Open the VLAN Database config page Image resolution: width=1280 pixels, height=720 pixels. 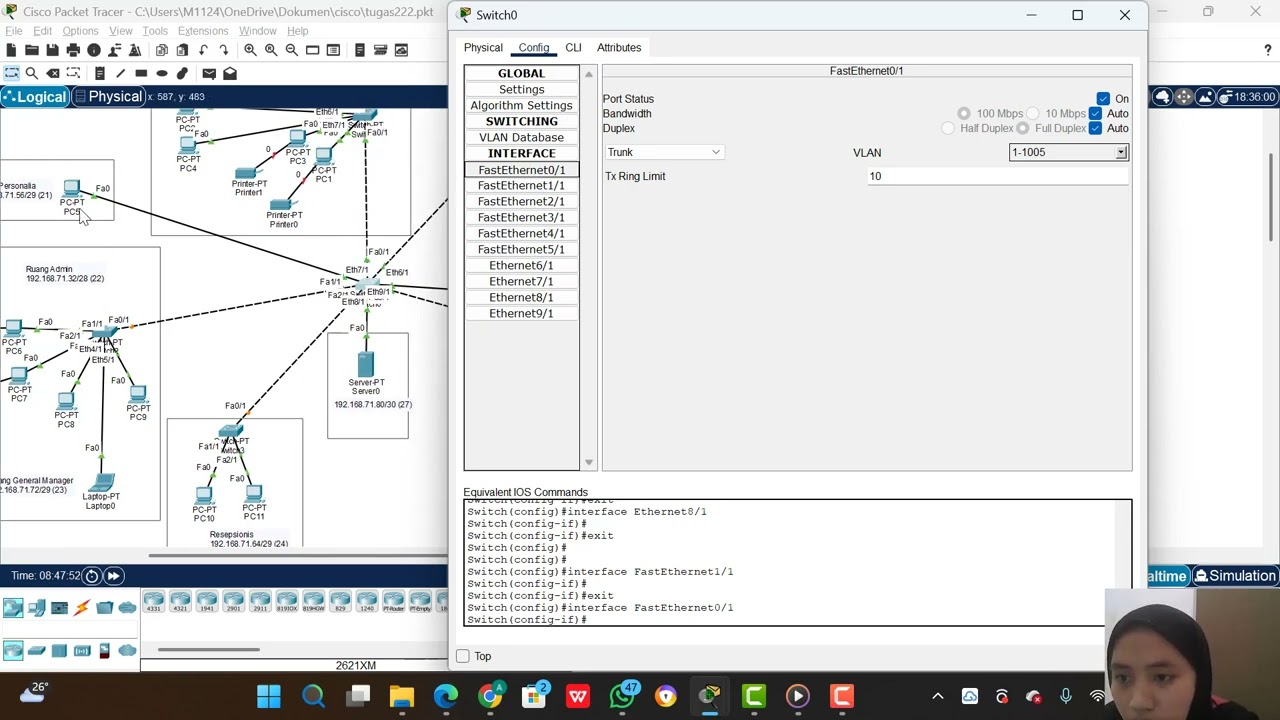click(521, 138)
